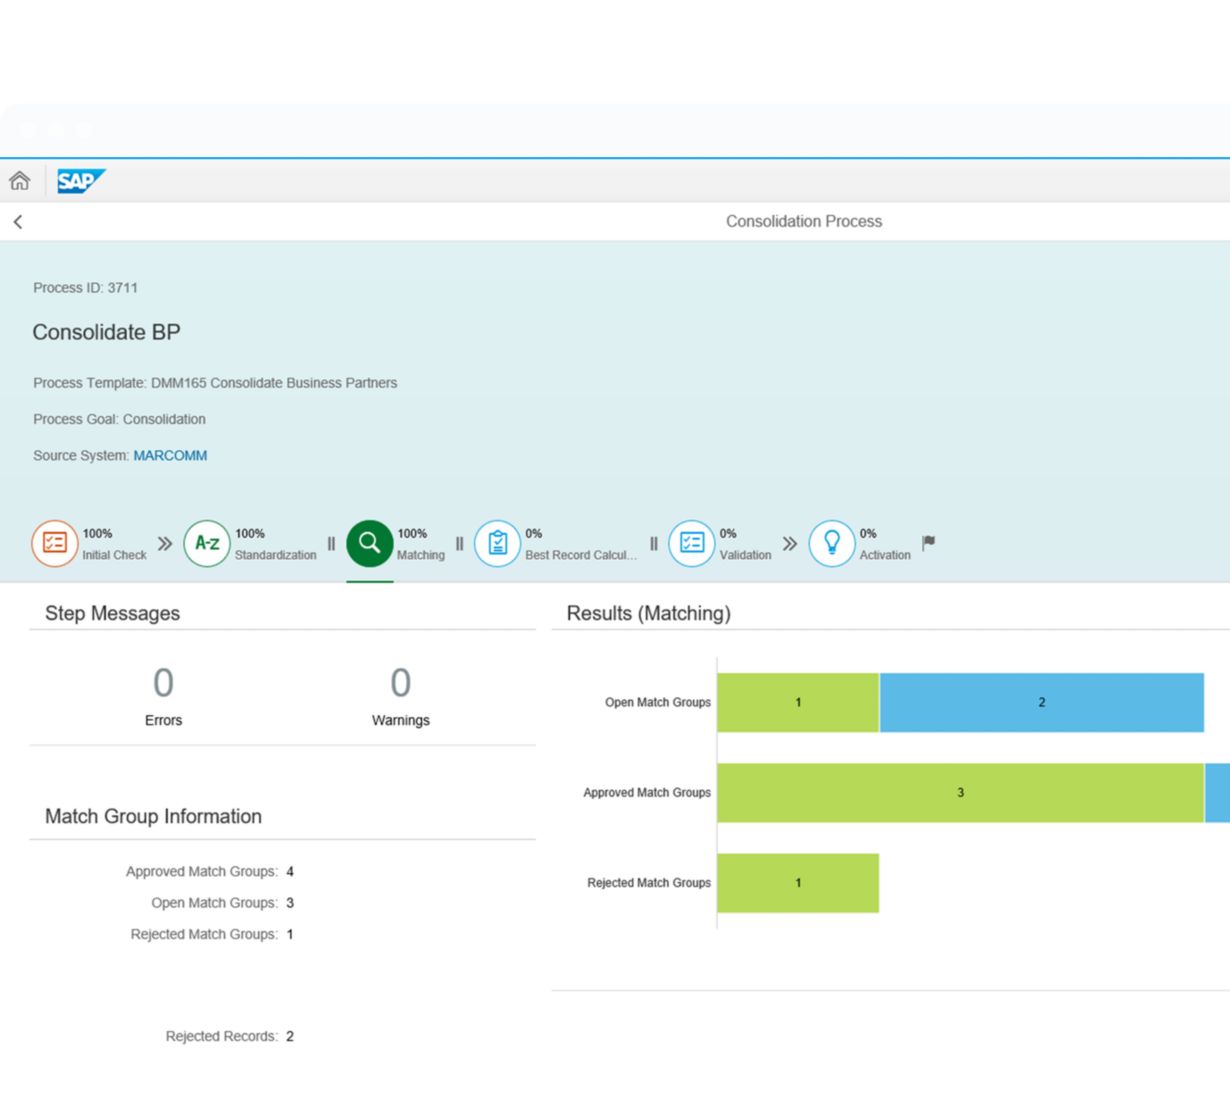Open the Activation lightbulb step icon
The height and width of the screenshot is (1100, 1230).
tap(831, 543)
